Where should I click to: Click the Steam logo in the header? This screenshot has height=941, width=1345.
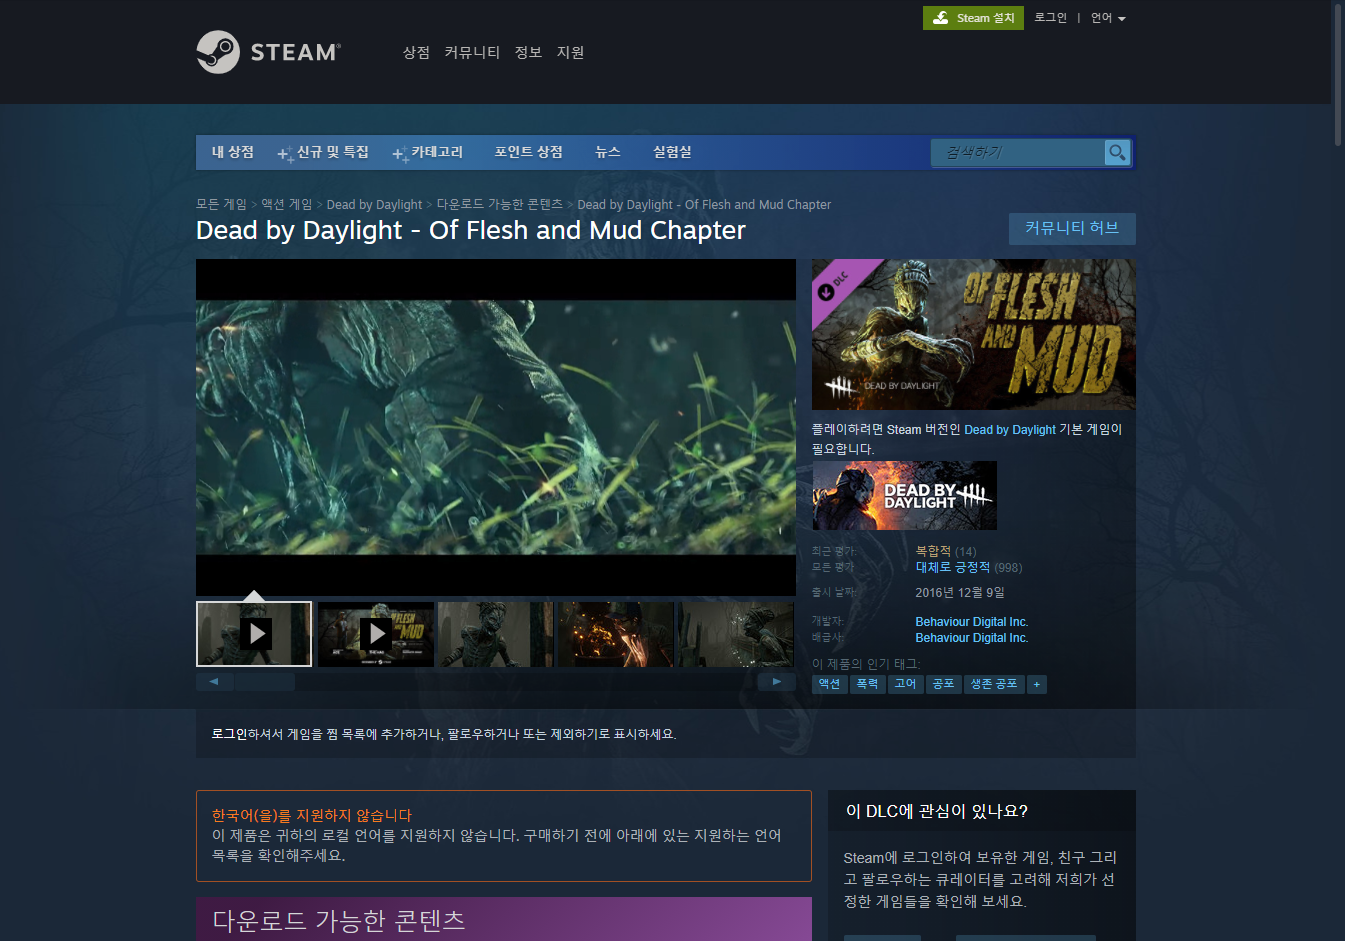(268, 52)
